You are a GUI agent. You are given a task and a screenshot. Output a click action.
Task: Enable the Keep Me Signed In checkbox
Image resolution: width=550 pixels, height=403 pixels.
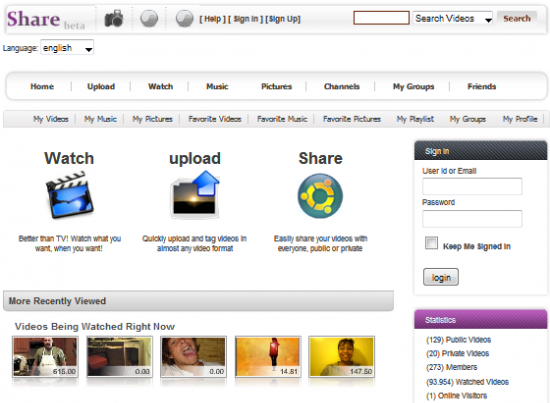coord(431,243)
